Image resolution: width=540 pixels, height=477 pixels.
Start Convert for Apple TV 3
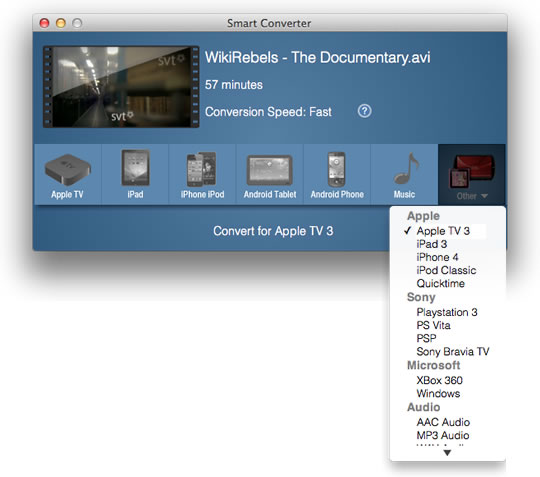click(x=273, y=231)
